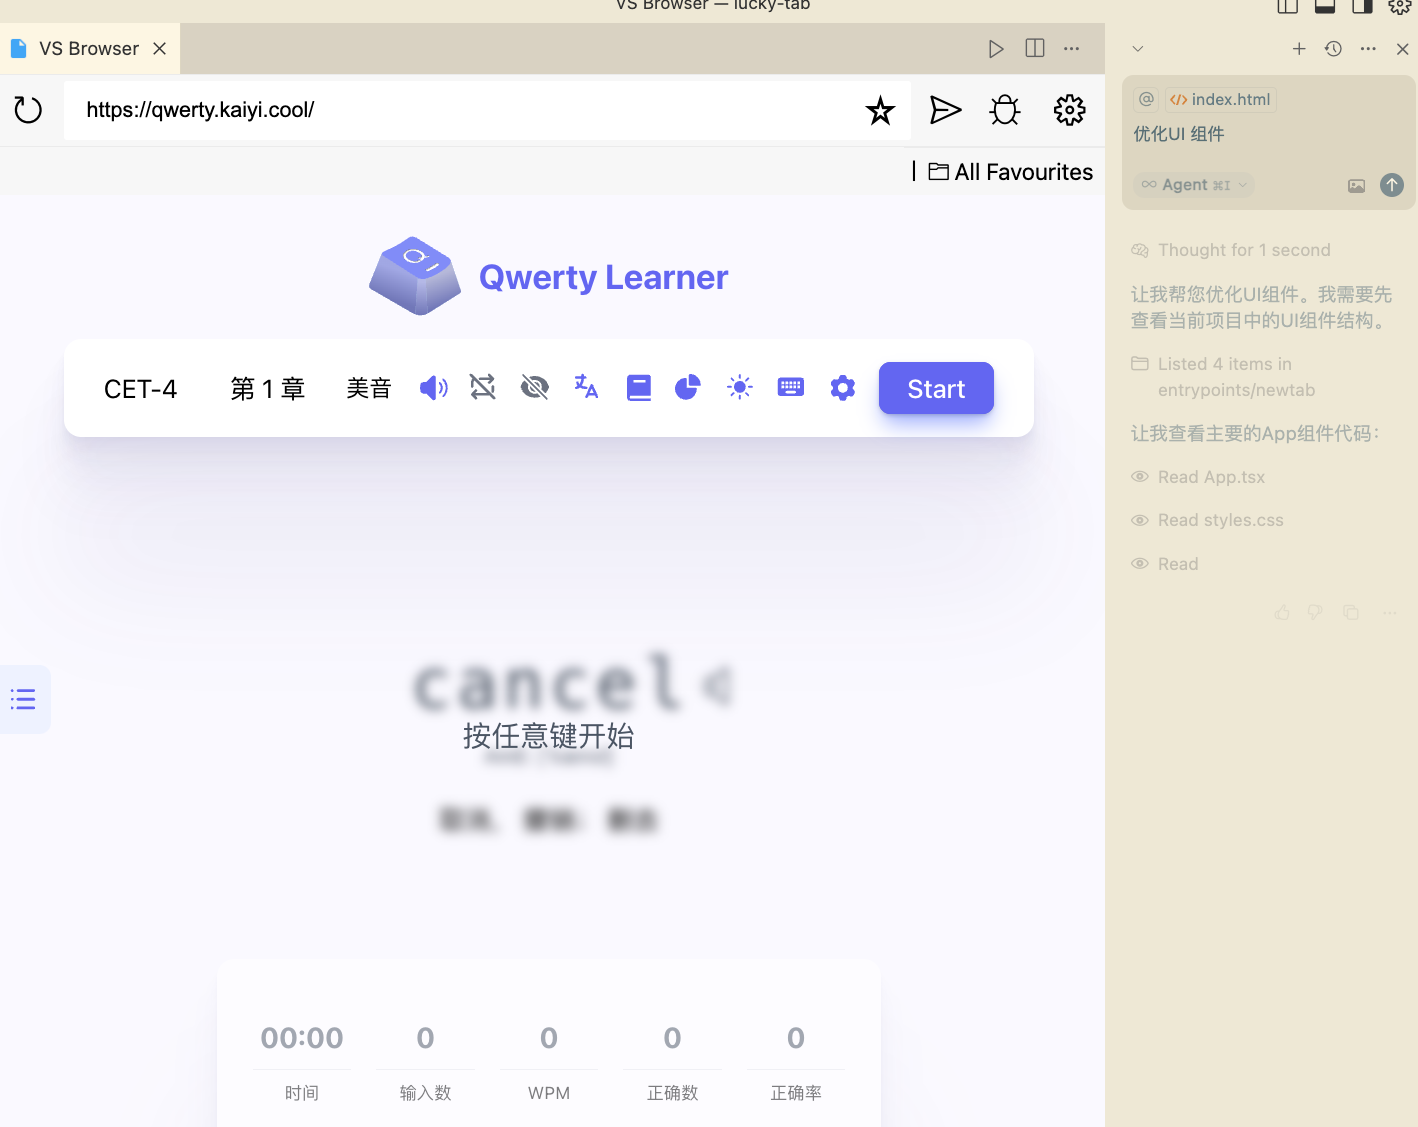Screen dimensions: 1418x1127
Task: Open the error book icon
Action: [638, 388]
